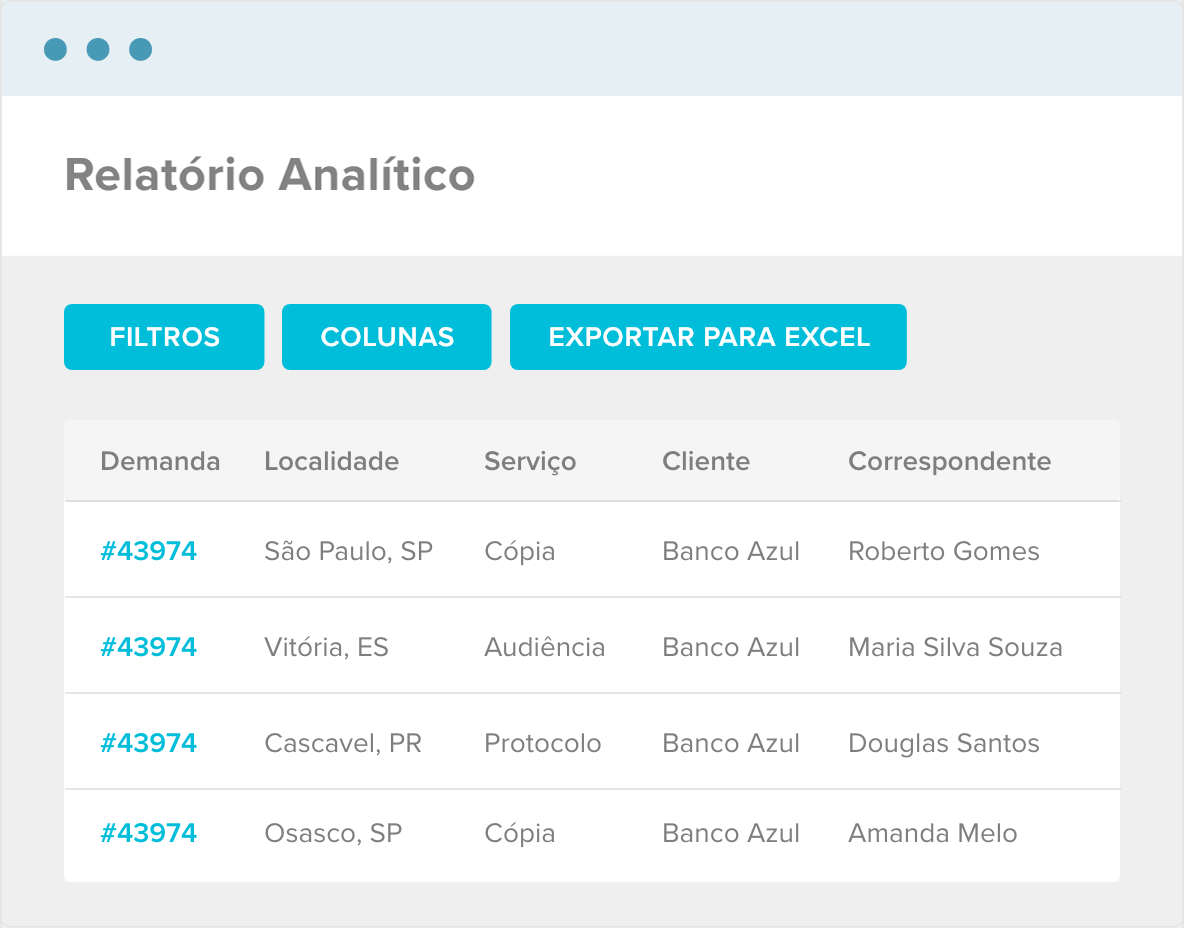
Task: Sort by the Demanda column header
Action: tap(160, 461)
